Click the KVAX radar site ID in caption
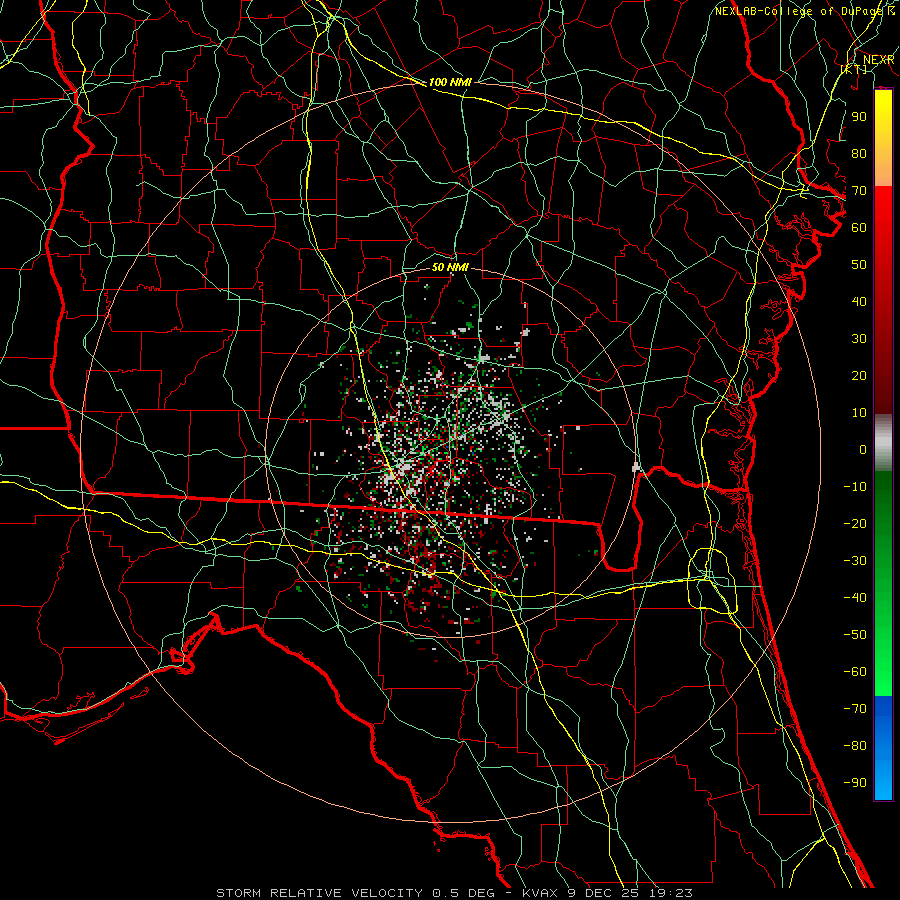The width and height of the screenshot is (900, 900). click(540, 893)
